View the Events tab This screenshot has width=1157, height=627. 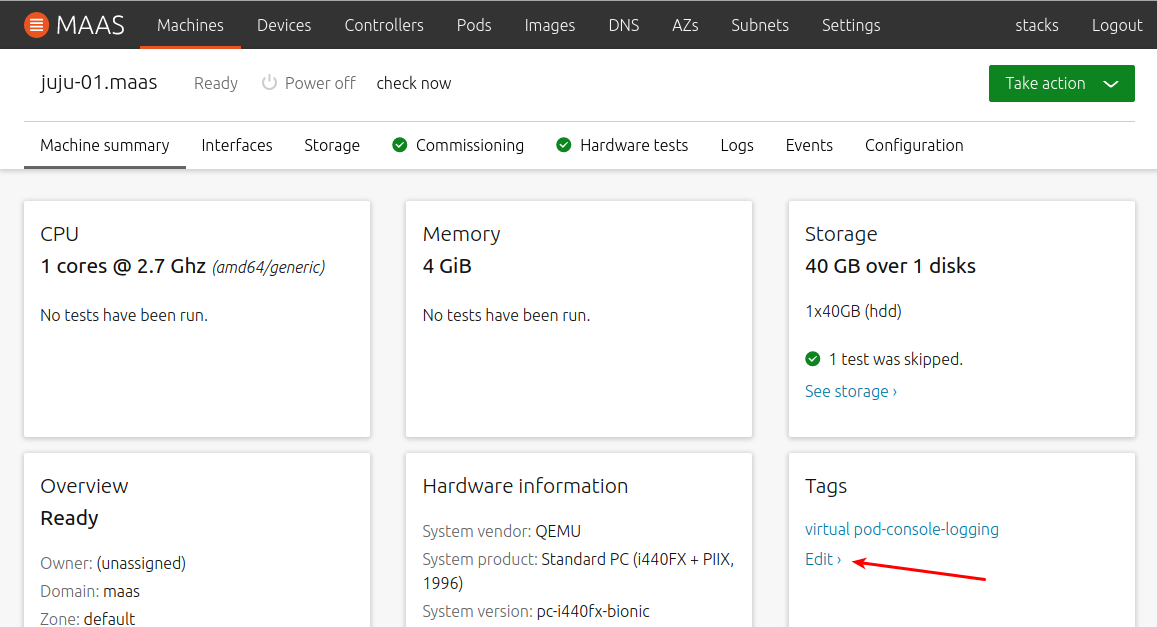coord(809,145)
